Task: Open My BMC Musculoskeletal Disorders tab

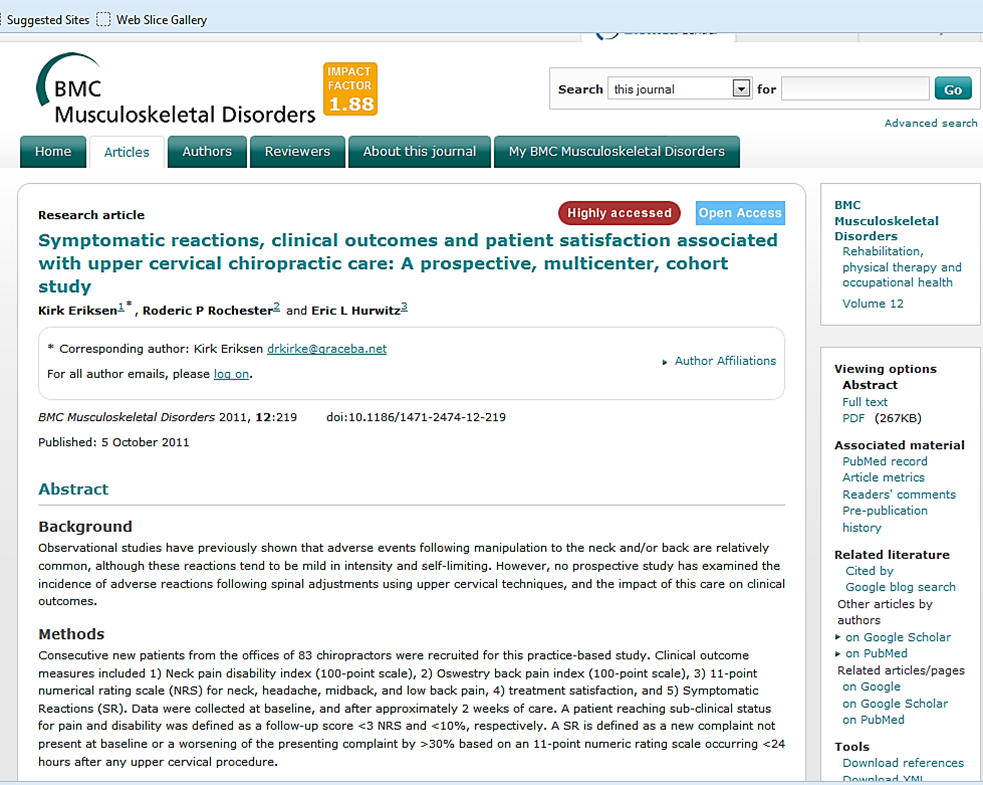Action: [616, 152]
